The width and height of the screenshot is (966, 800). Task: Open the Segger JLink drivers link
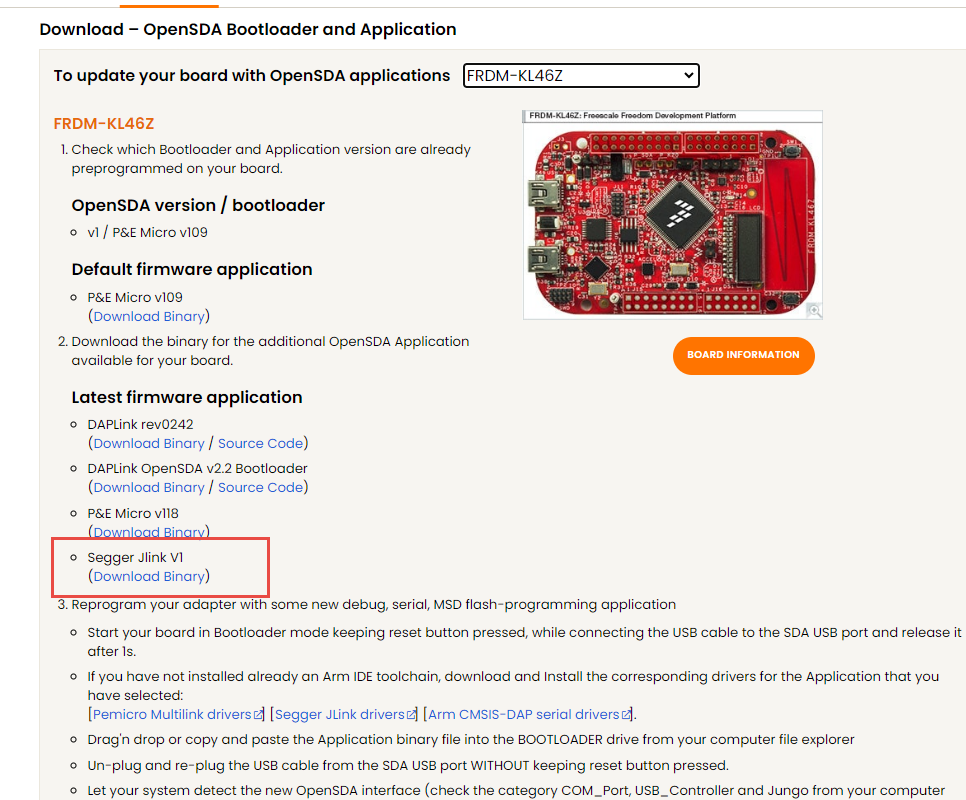pos(339,714)
